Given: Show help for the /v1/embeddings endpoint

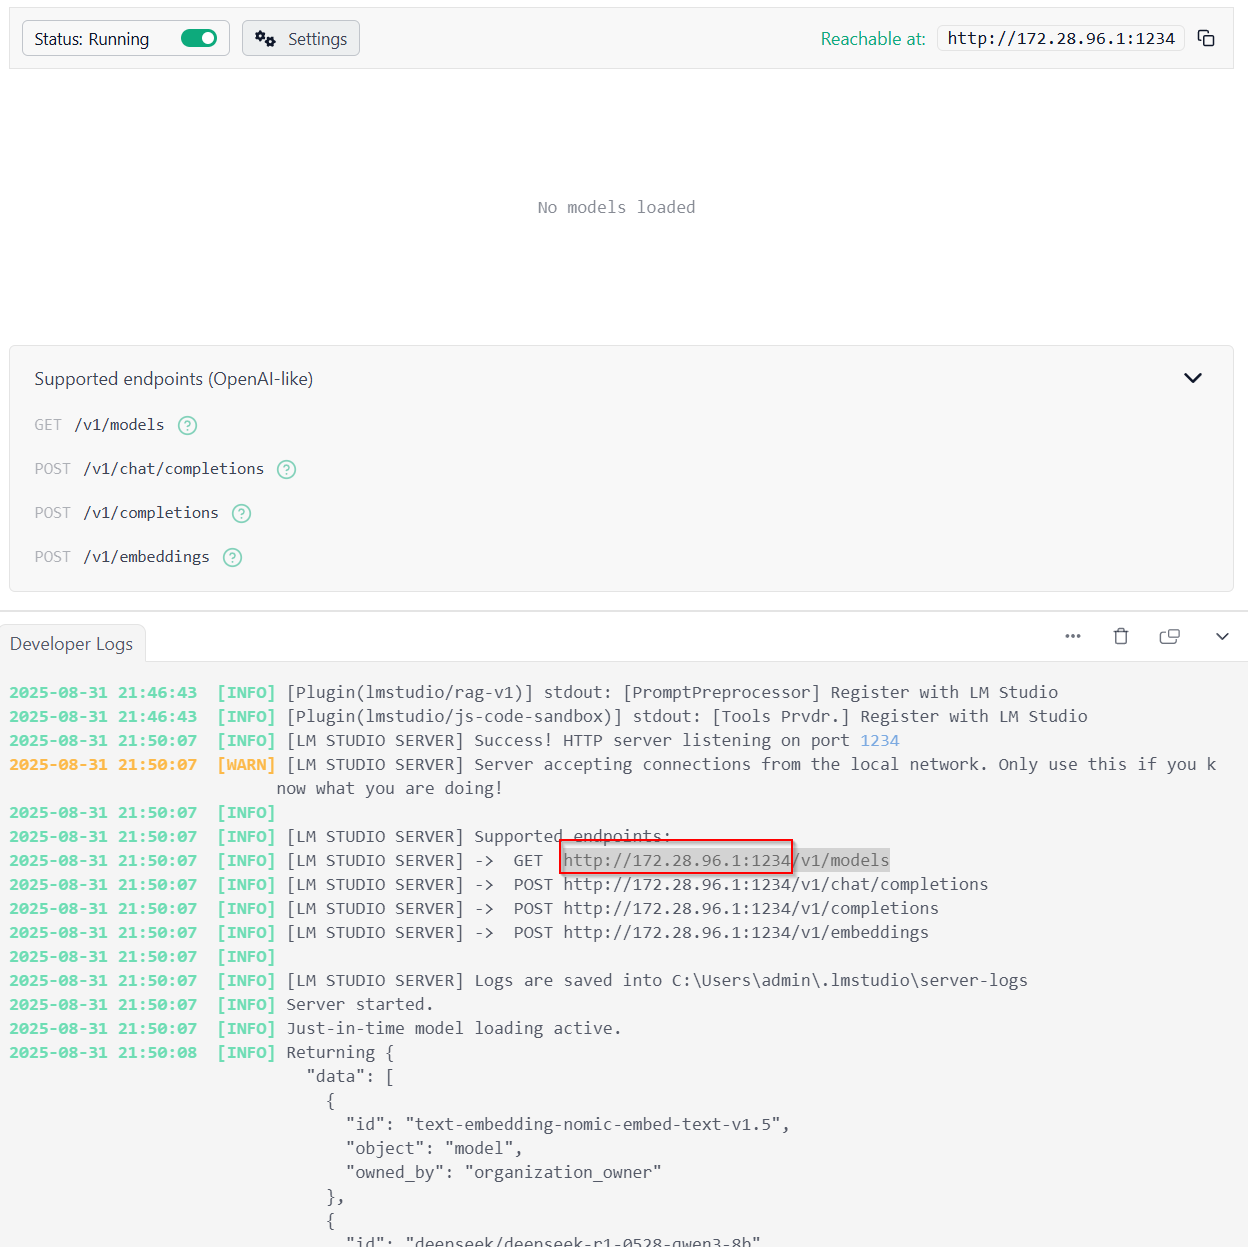Looking at the screenshot, I should tap(232, 557).
